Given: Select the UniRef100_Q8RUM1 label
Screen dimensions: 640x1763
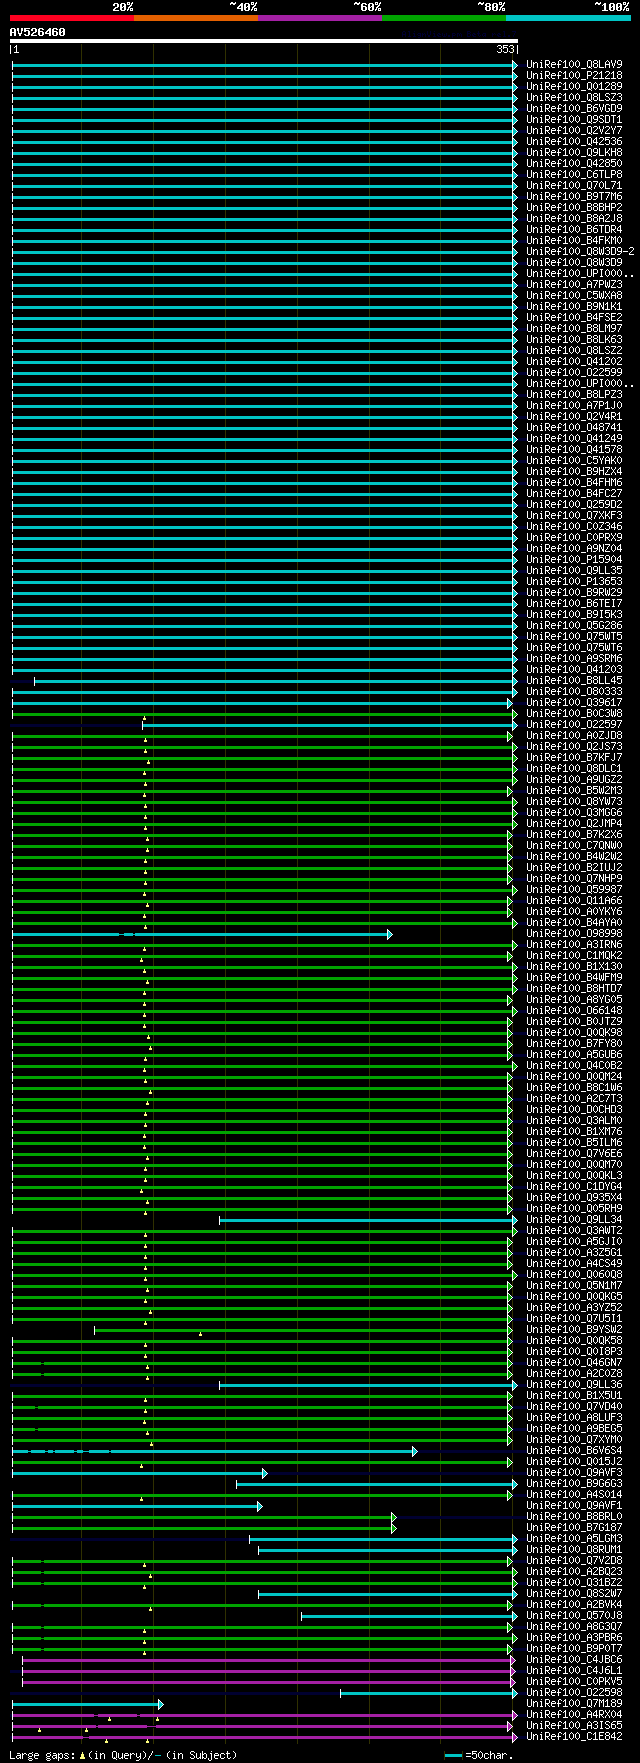Looking at the screenshot, I should tap(574, 1549).
